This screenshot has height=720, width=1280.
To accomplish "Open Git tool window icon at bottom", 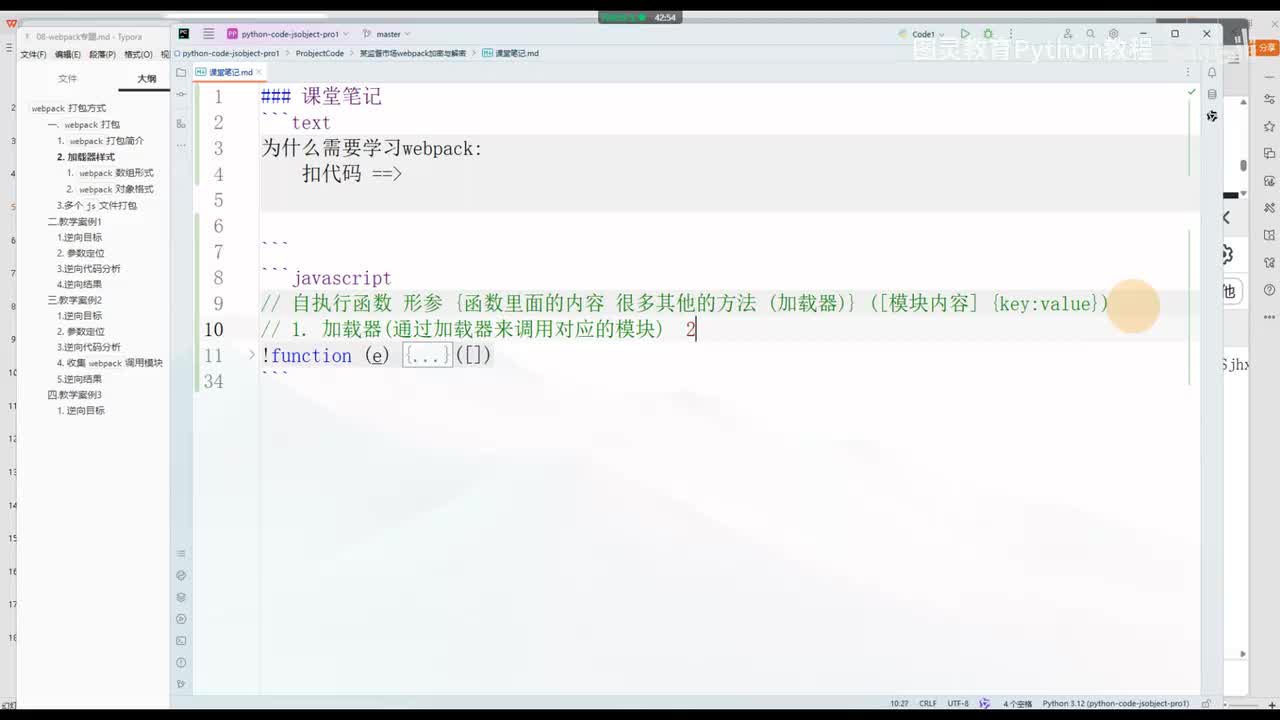I will pos(181,685).
